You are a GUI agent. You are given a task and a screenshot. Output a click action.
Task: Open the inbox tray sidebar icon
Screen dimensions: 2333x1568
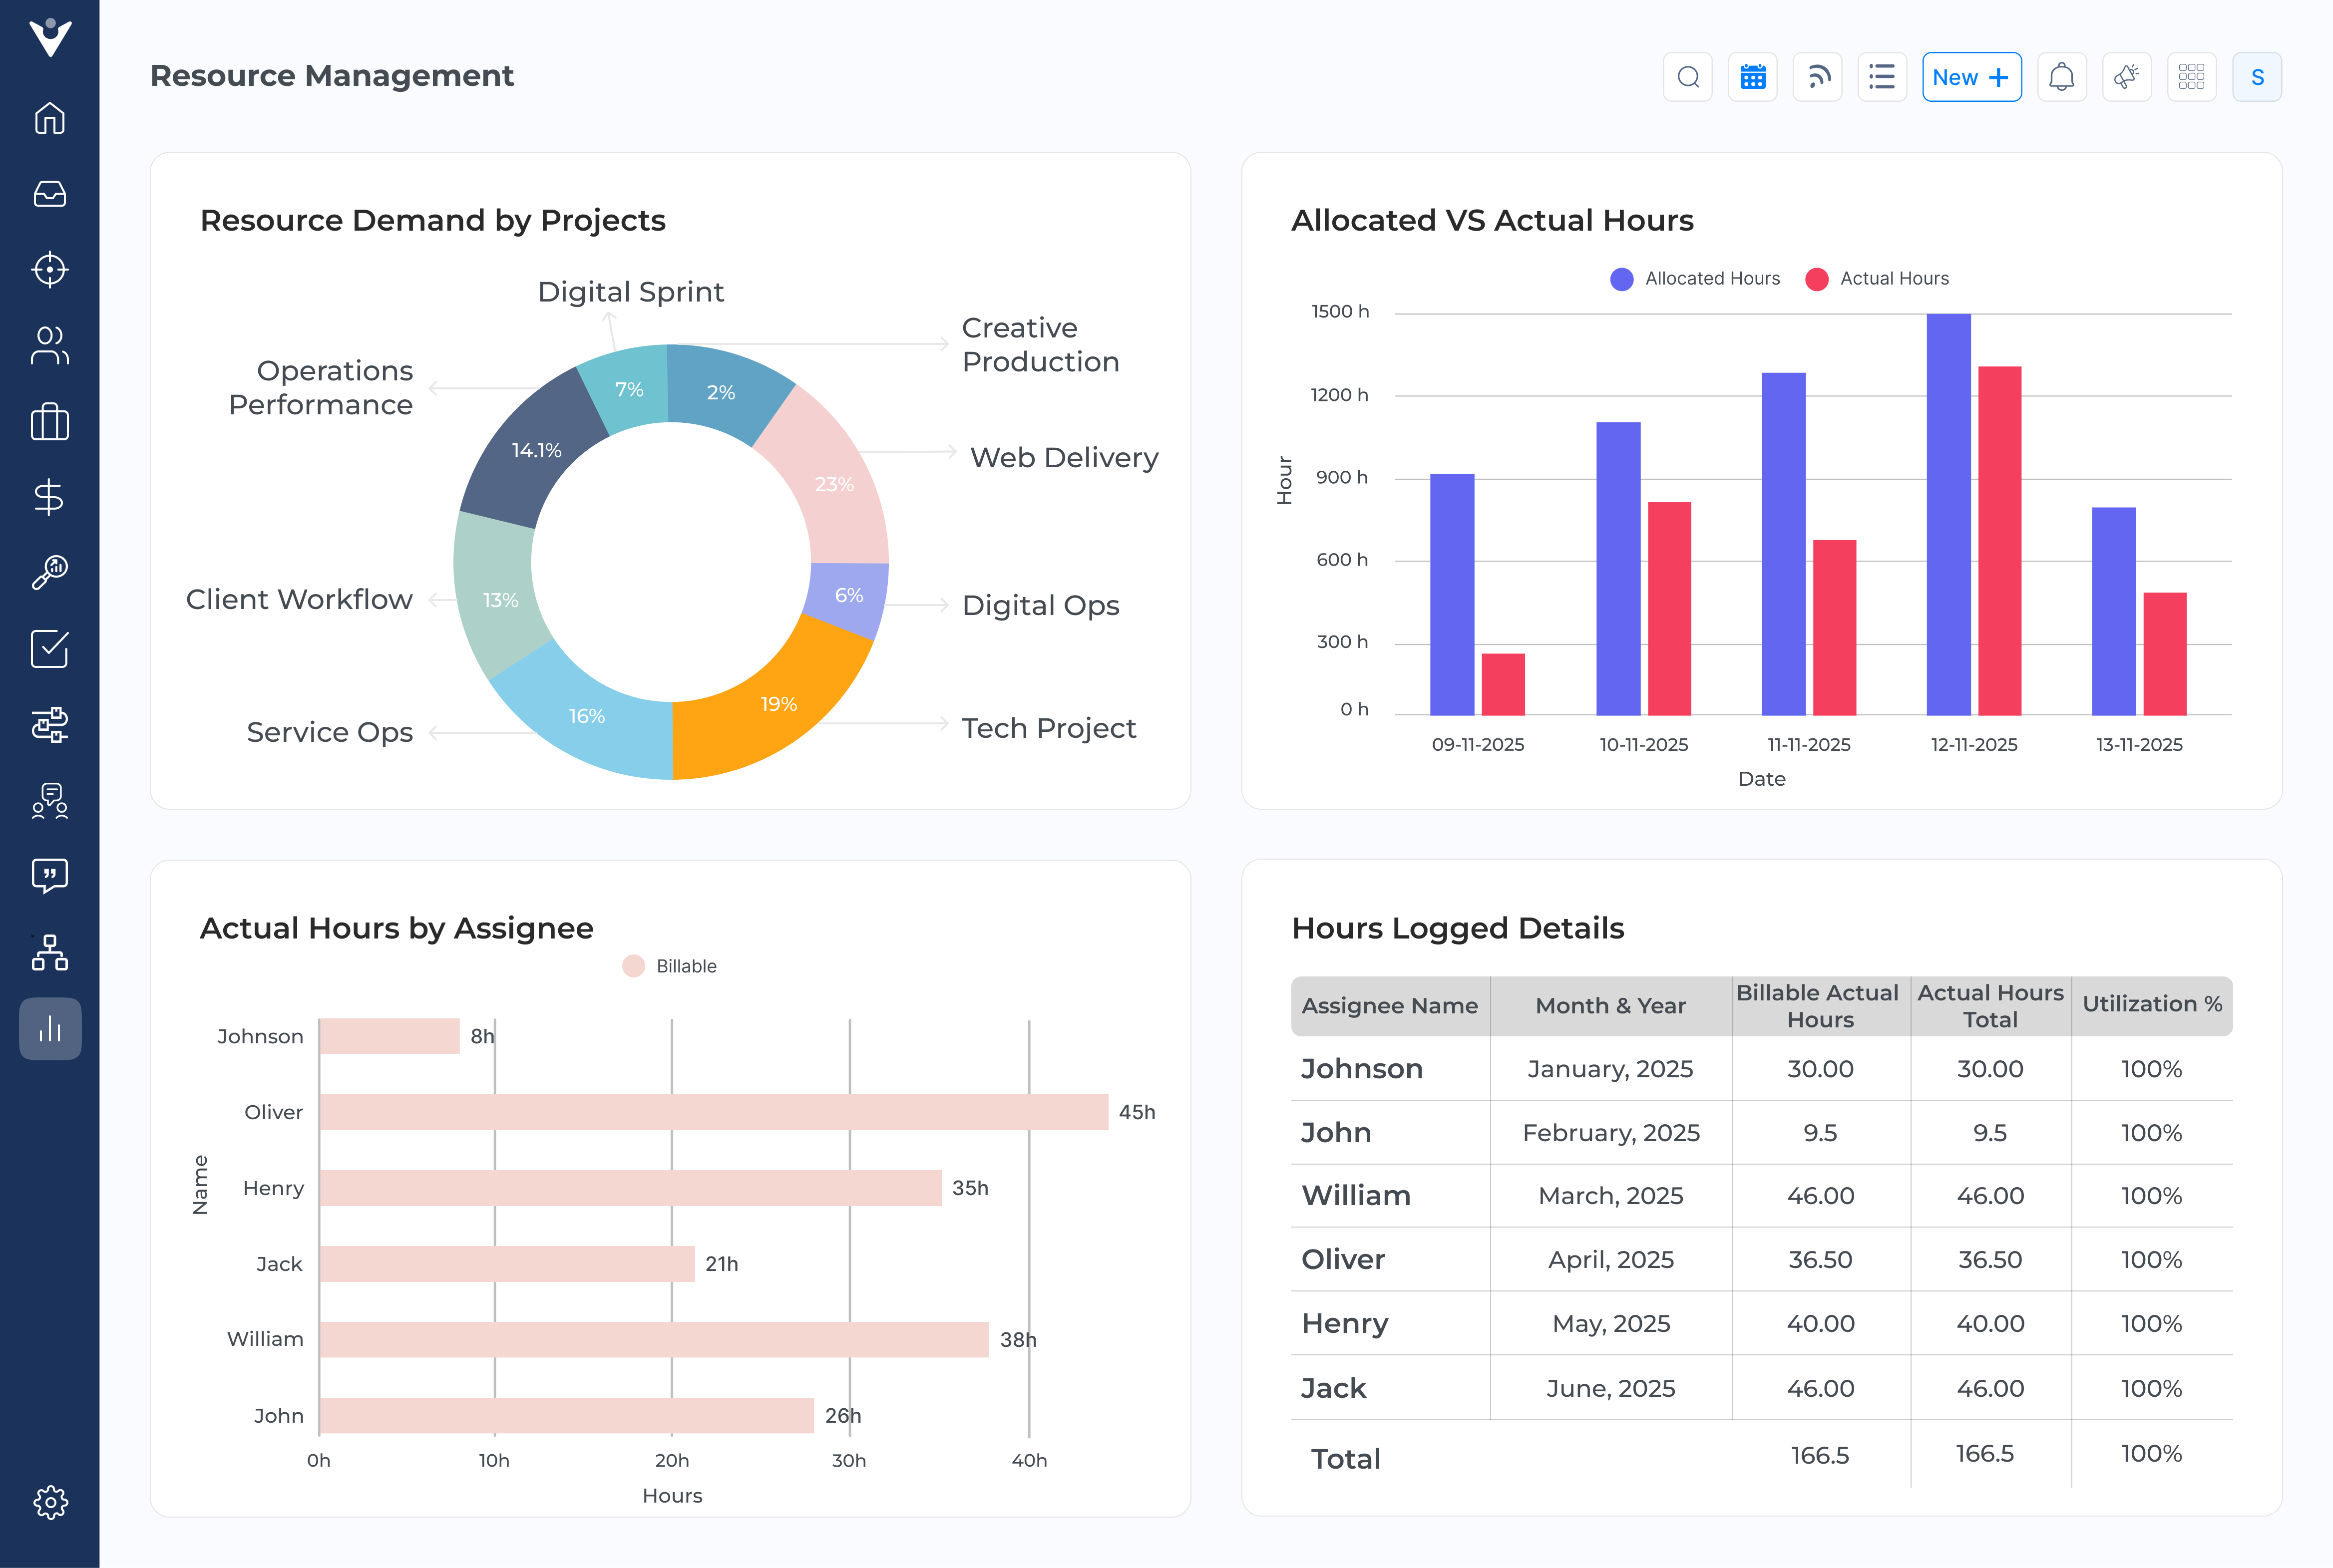click(49, 194)
